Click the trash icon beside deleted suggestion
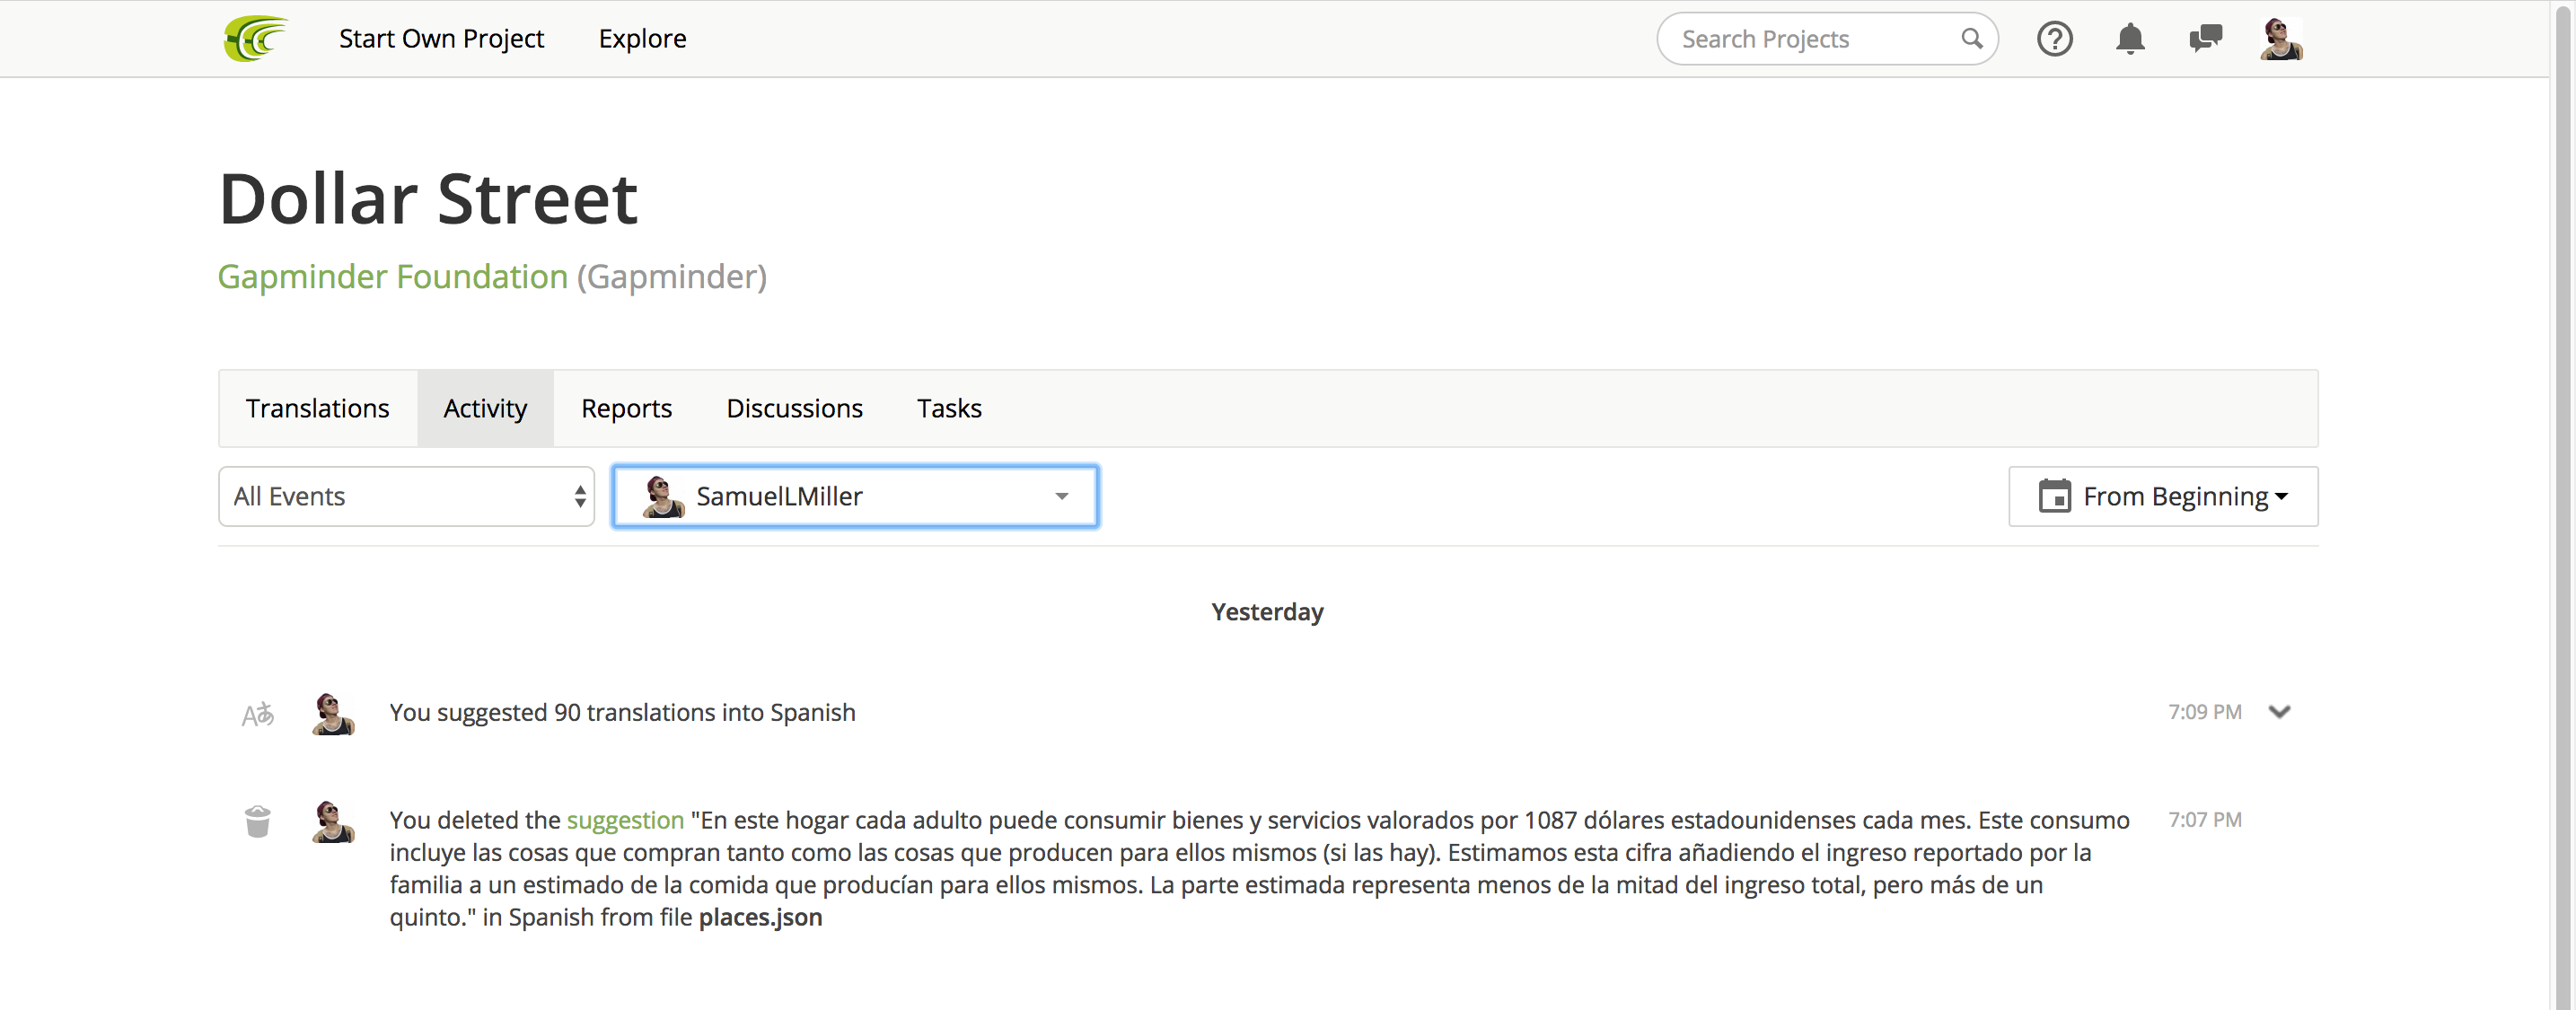The width and height of the screenshot is (2576, 1010). pyautogui.click(x=257, y=821)
